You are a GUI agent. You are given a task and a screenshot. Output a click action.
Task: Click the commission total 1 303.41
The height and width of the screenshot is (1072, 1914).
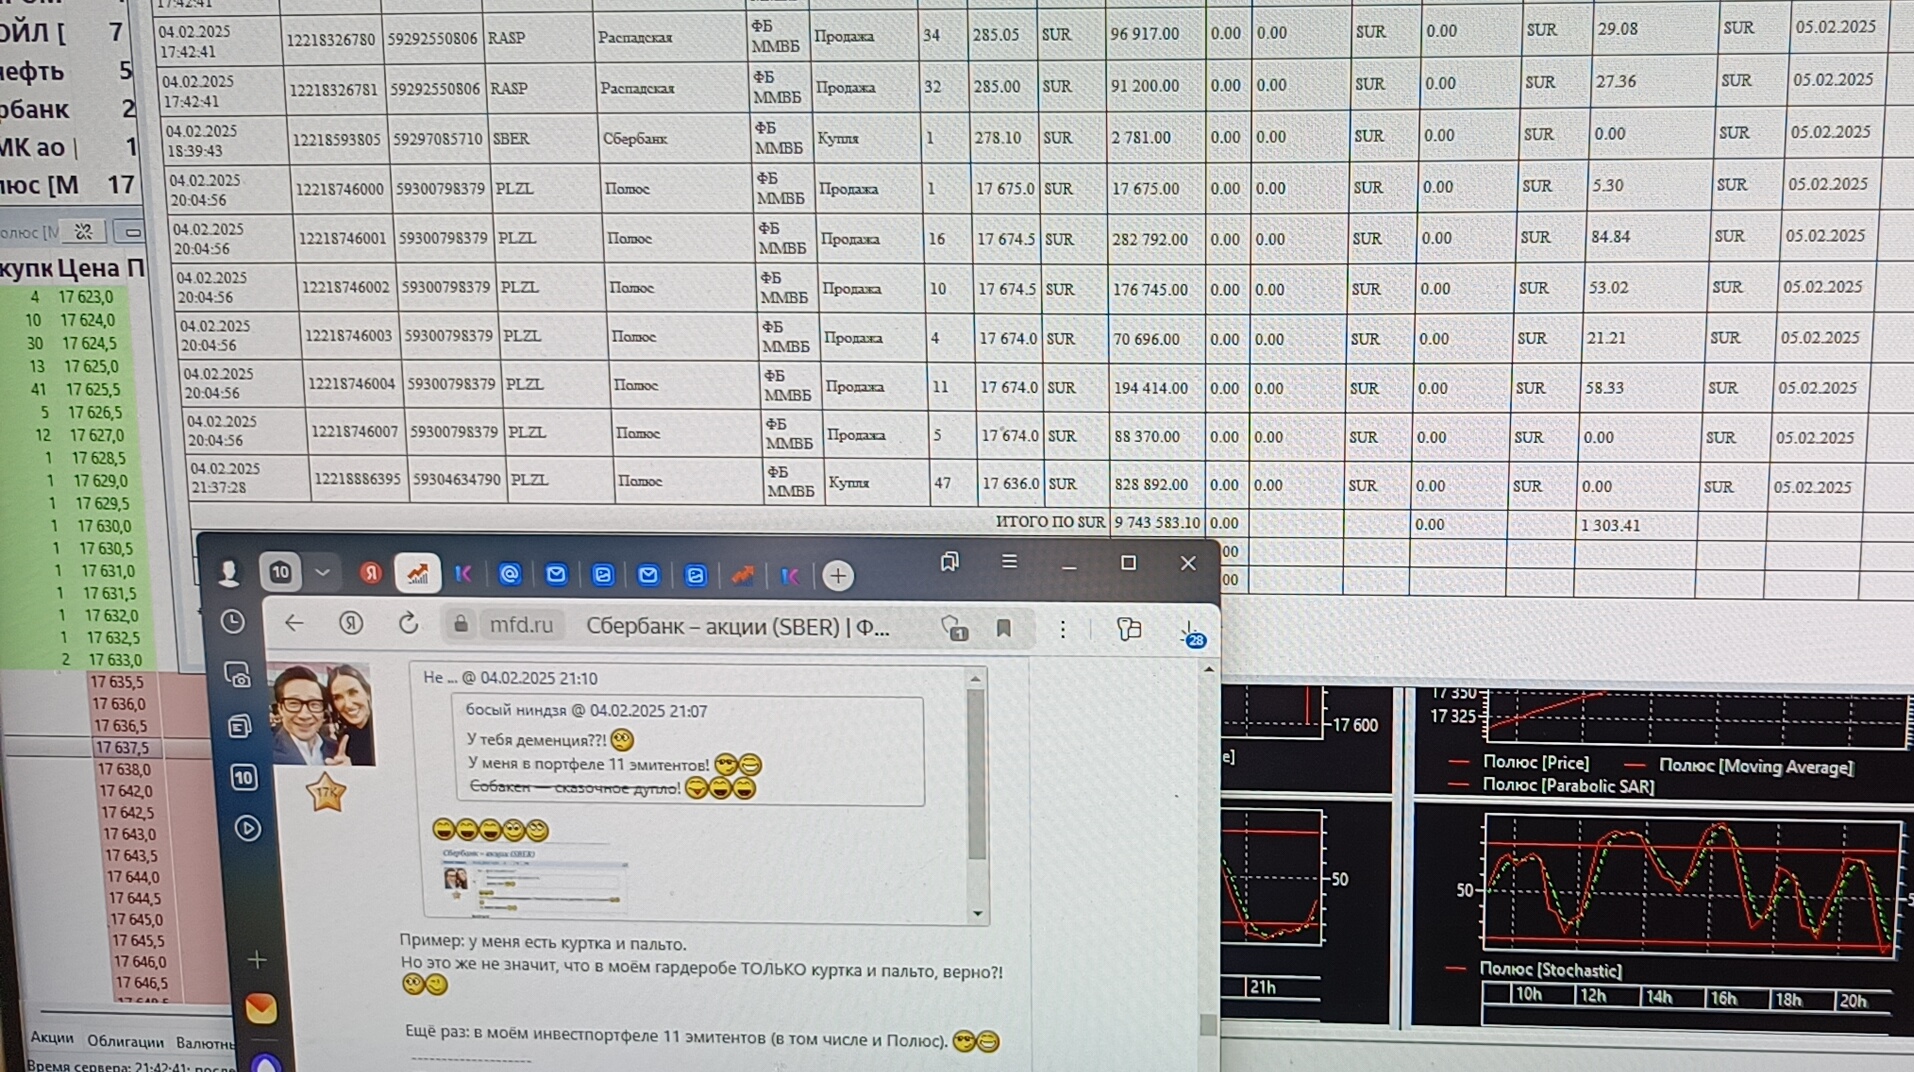1610,525
